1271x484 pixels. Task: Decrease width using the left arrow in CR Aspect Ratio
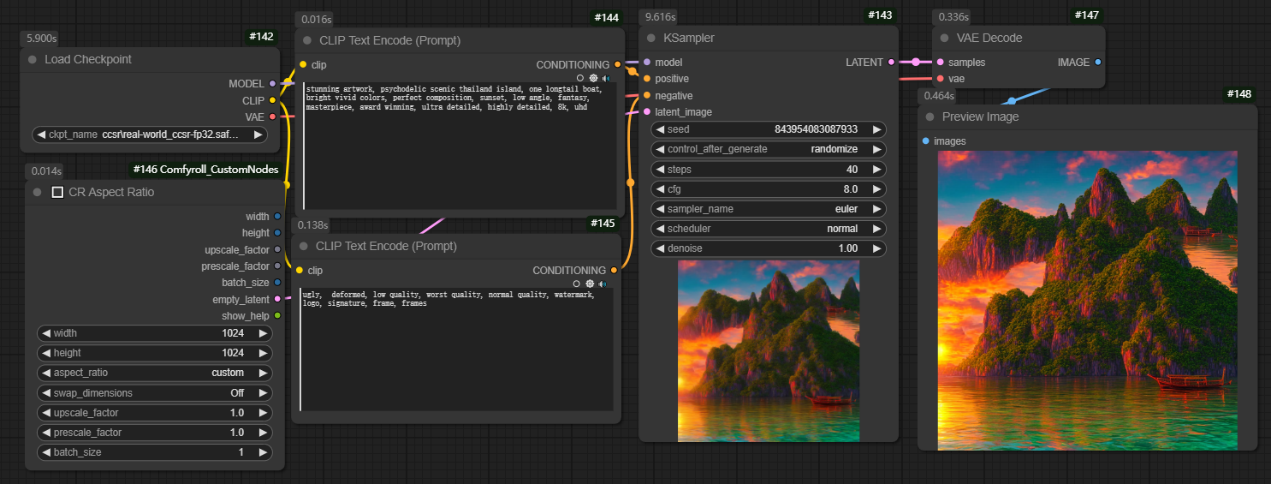(x=46, y=333)
